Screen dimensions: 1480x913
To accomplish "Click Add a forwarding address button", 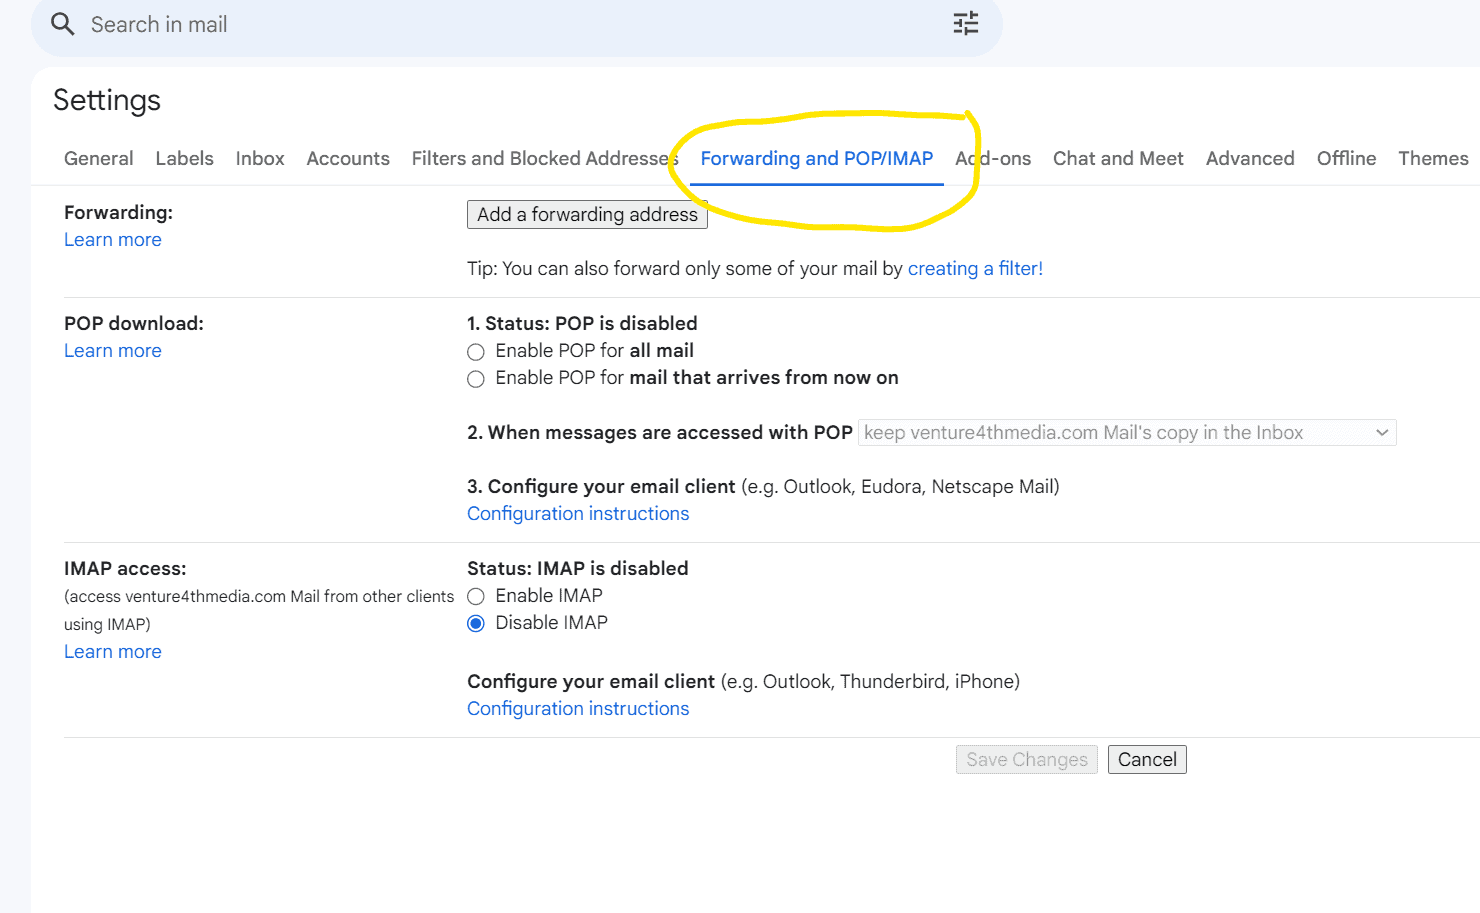I will pos(587,215).
